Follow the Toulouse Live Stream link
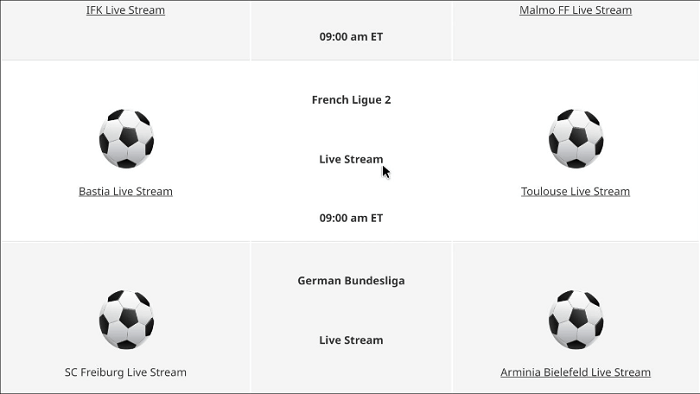The width and height of the screenshot is (700, 394). pyautogui.click(x=575, y=191)
